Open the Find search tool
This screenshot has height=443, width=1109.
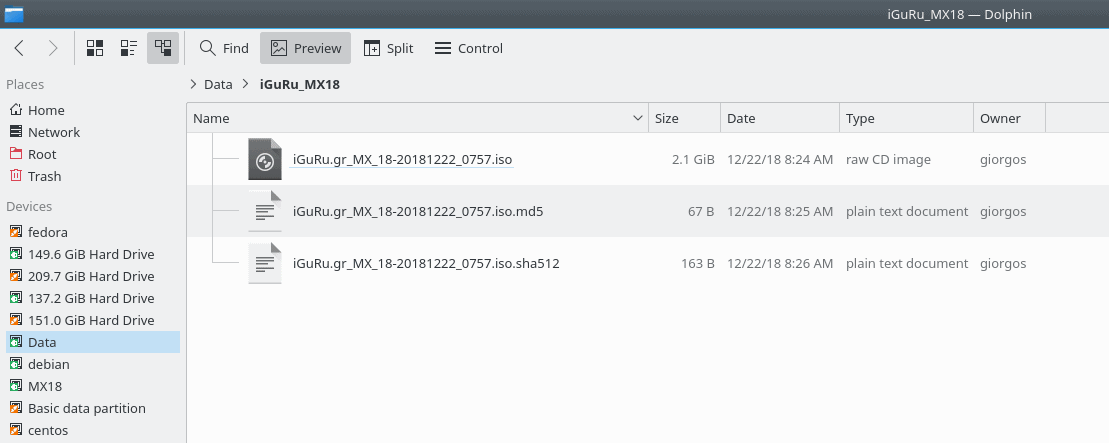pyautogui.click(x=224, y=48)
